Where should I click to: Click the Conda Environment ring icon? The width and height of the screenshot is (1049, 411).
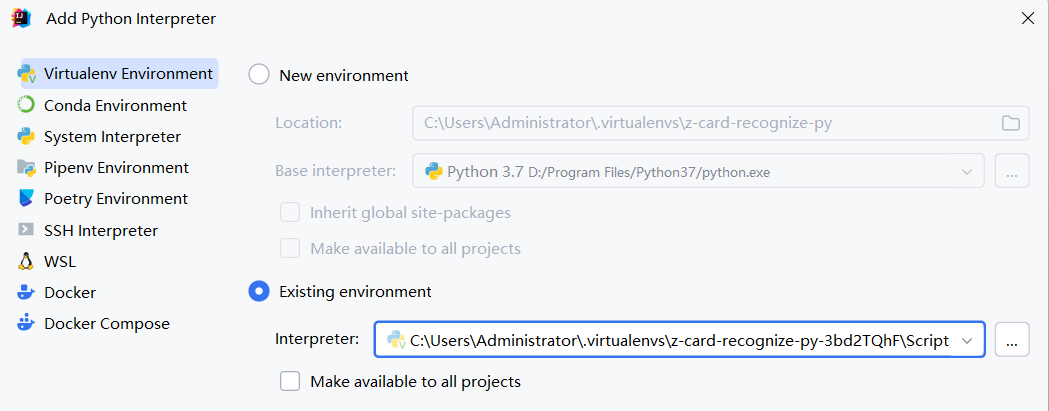point(26,106)
